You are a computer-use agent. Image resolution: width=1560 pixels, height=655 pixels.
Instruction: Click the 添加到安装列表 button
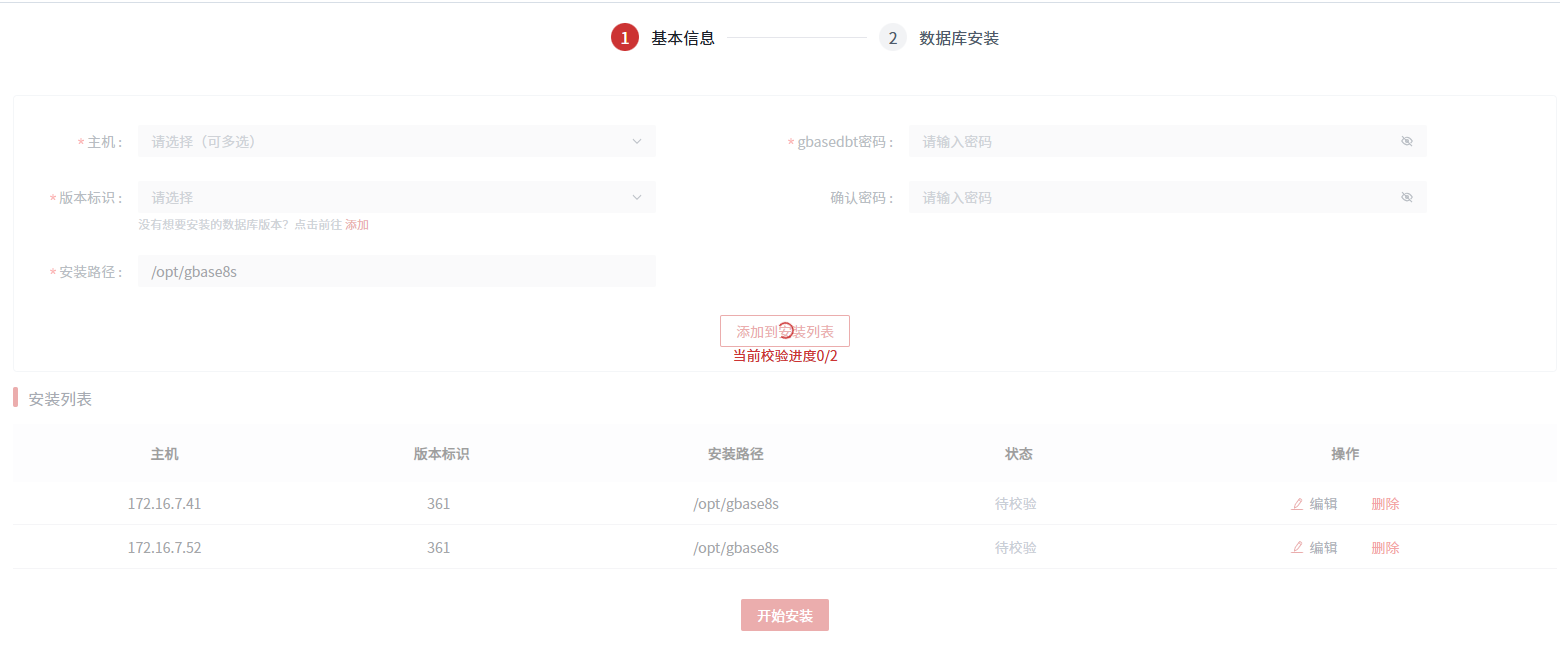785,331
